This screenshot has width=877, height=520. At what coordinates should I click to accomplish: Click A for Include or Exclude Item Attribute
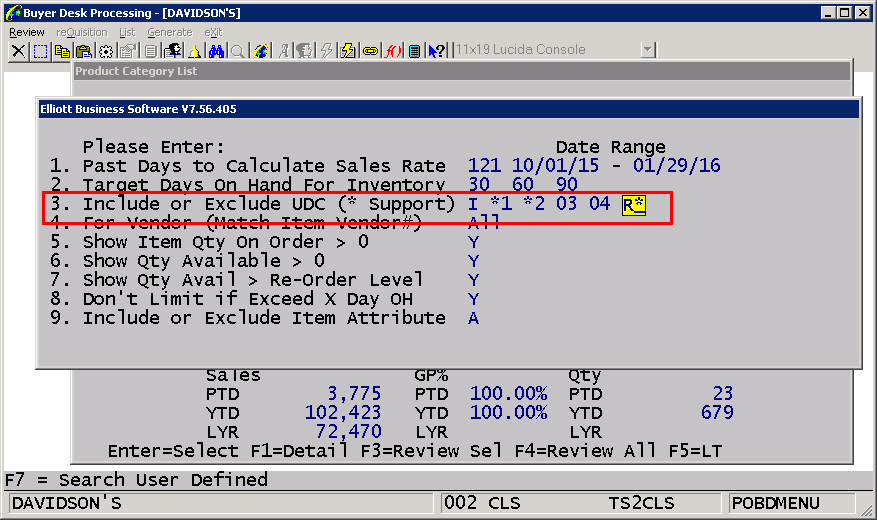(x=473, y=318)
